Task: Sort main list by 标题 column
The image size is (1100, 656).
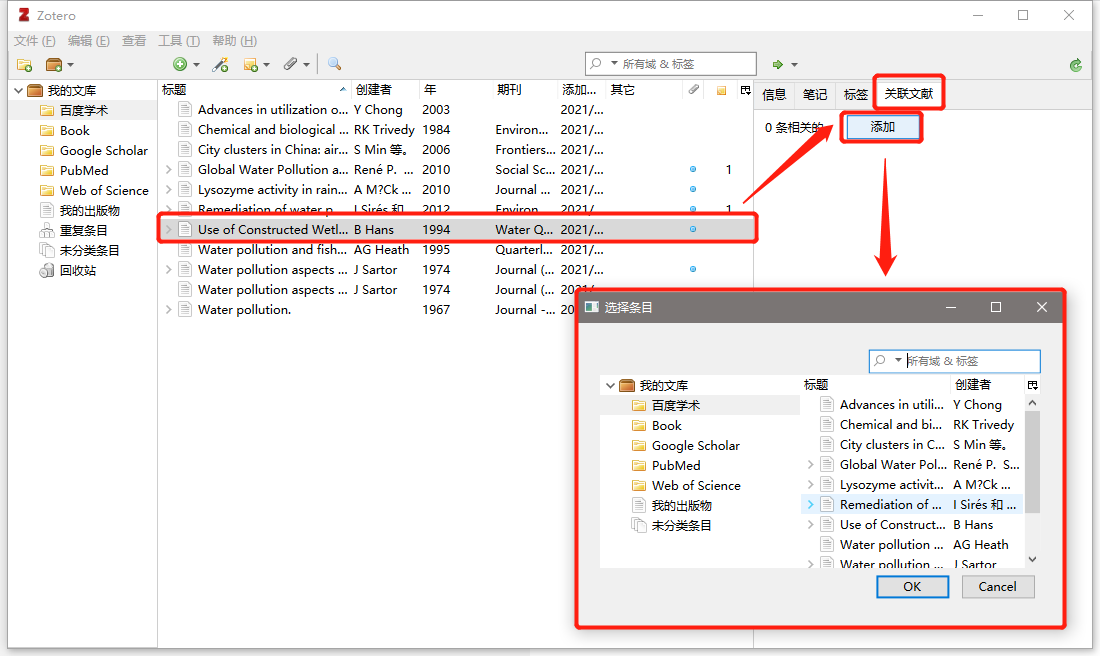Action: (254, 90)
